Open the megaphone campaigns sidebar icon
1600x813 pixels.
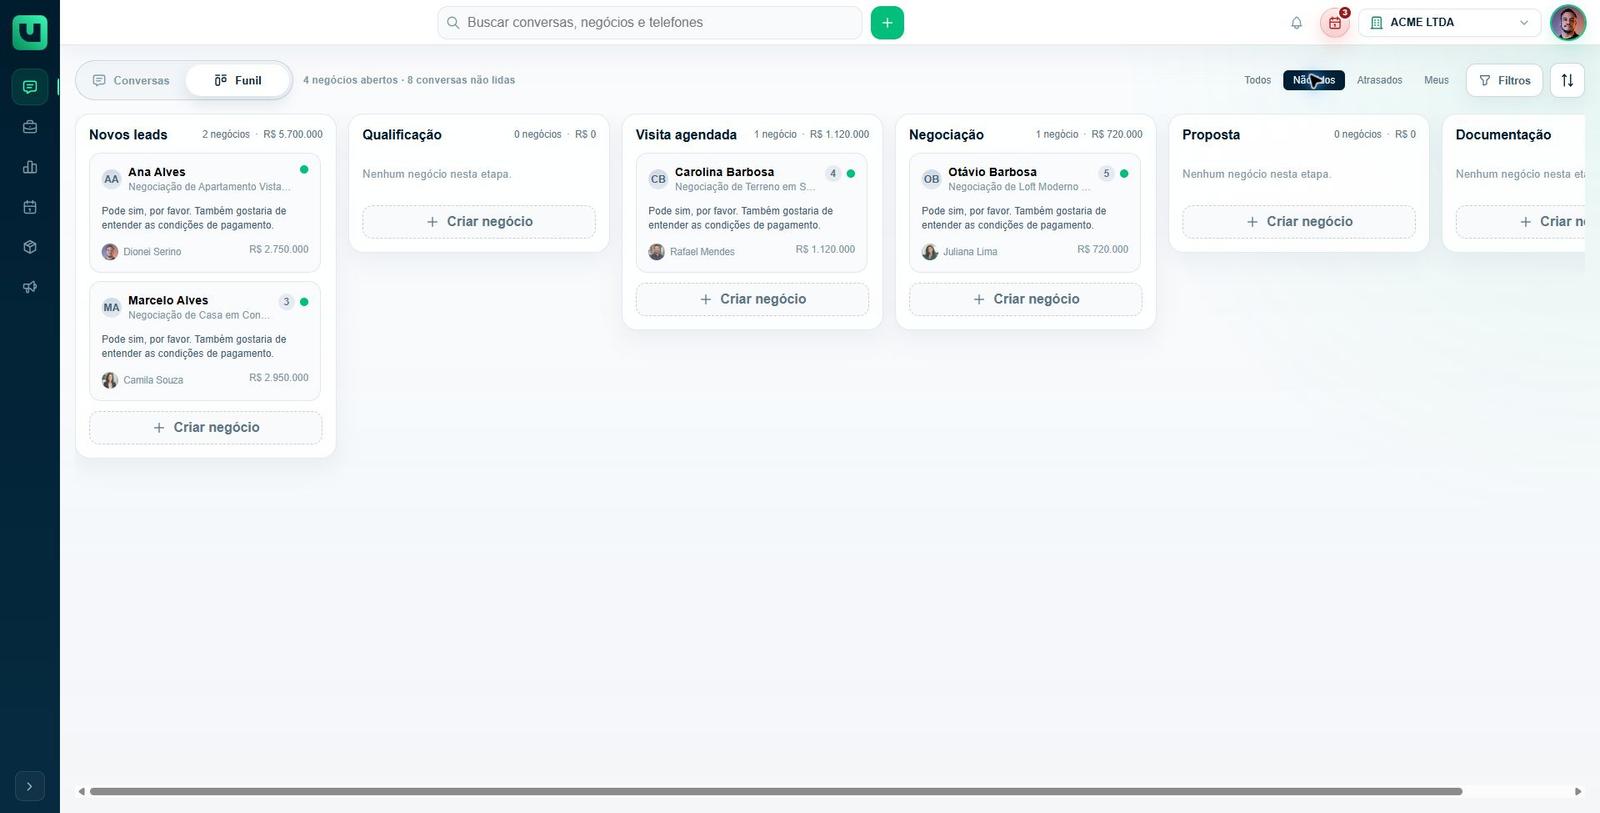(30, 287)
